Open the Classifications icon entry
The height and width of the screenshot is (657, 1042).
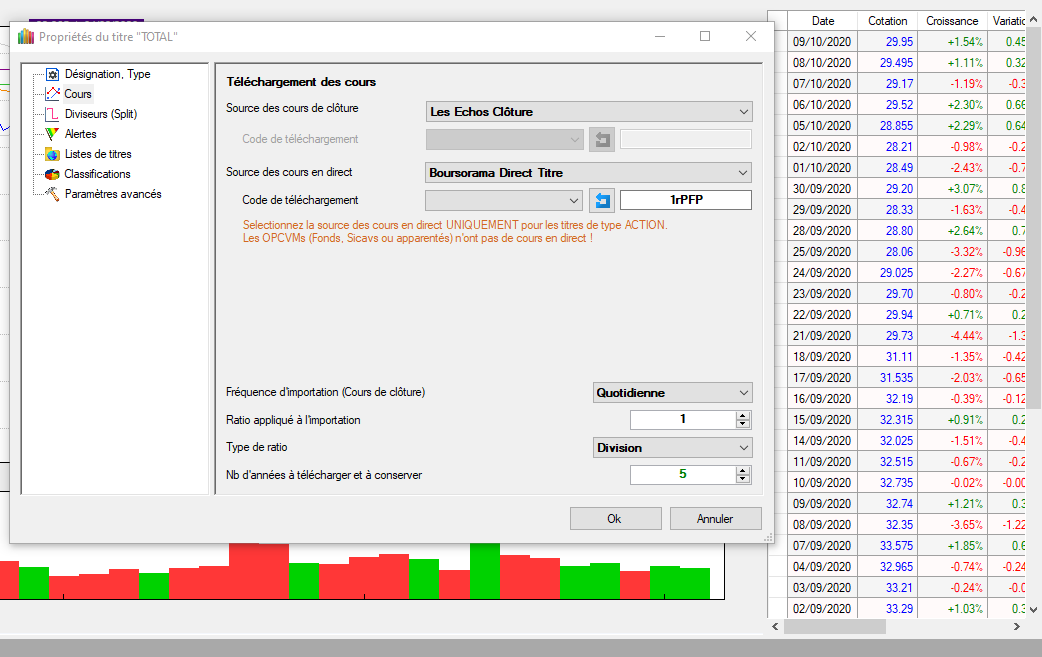pyautogui.click(x=53, y=174)
